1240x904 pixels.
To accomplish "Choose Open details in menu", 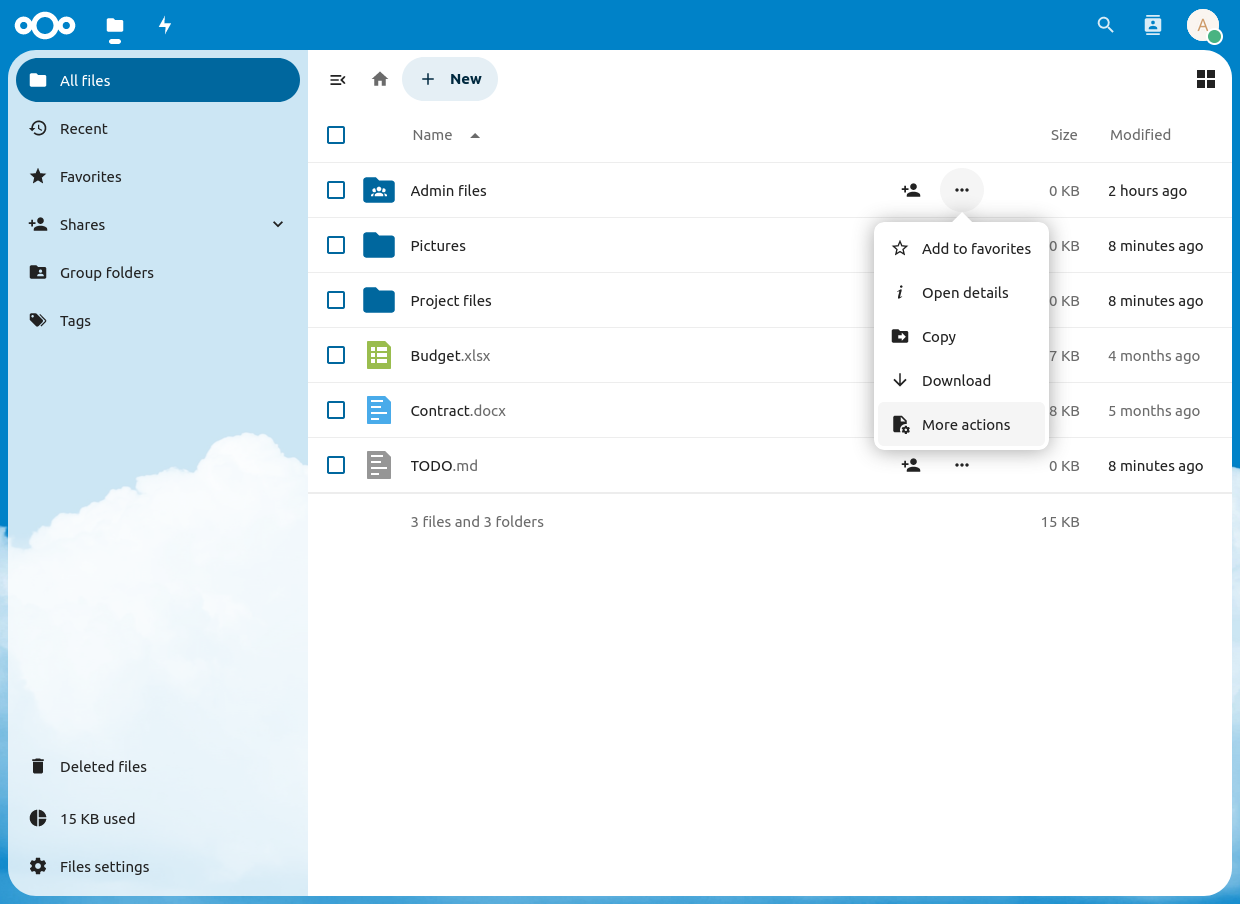I will [x=961, y=292].
